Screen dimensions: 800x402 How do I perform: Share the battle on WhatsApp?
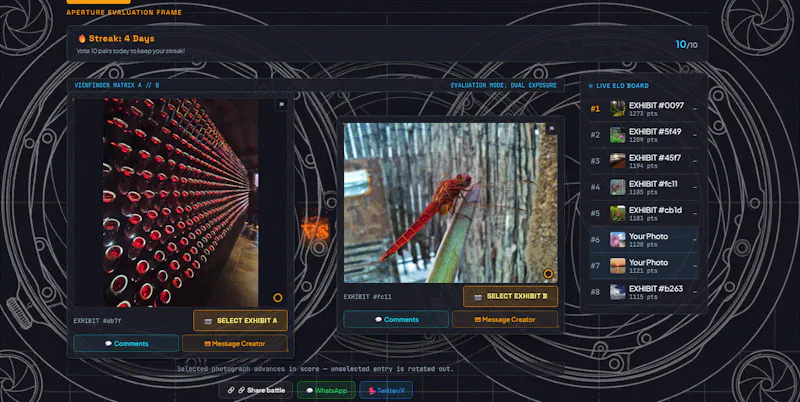pos(326,391)
